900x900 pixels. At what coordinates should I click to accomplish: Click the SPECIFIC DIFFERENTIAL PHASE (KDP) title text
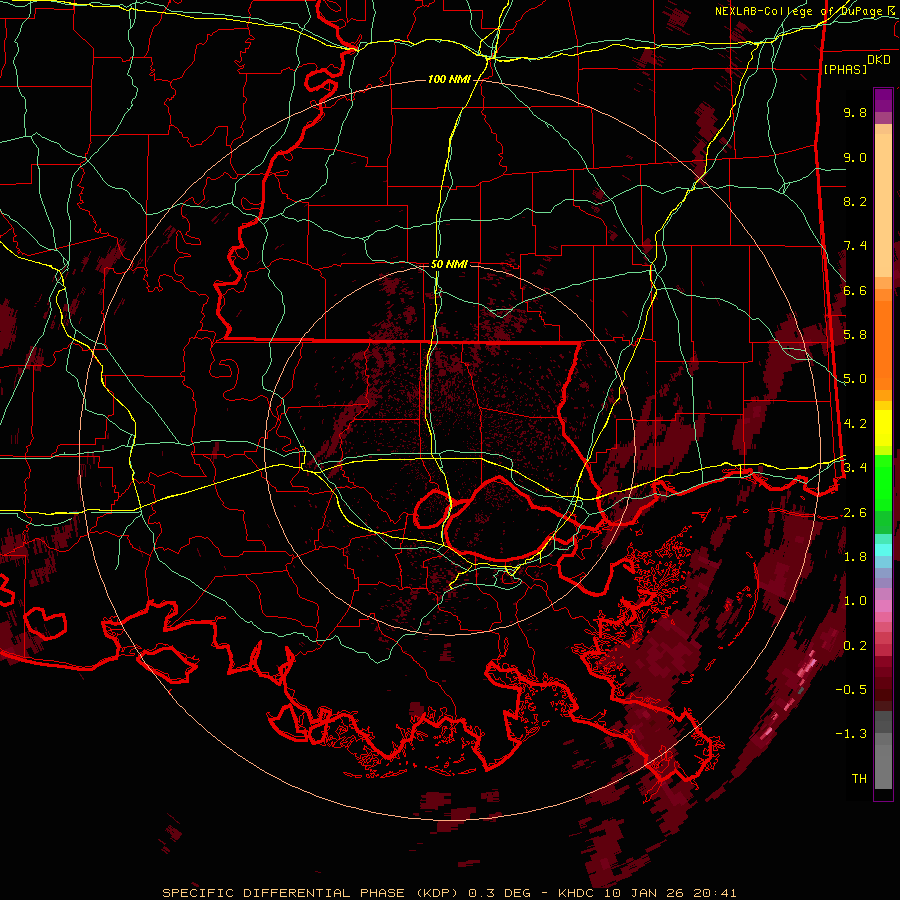(312, 893)
